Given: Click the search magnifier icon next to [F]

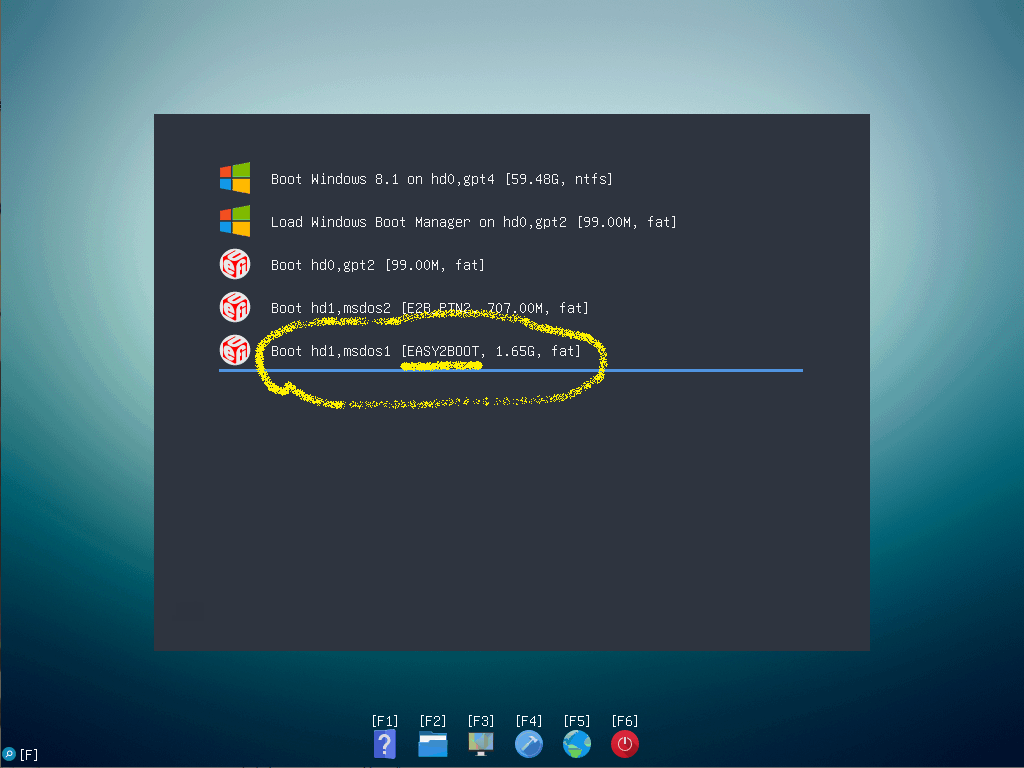Looking at the screenshot, I should (x=9, y=754).
